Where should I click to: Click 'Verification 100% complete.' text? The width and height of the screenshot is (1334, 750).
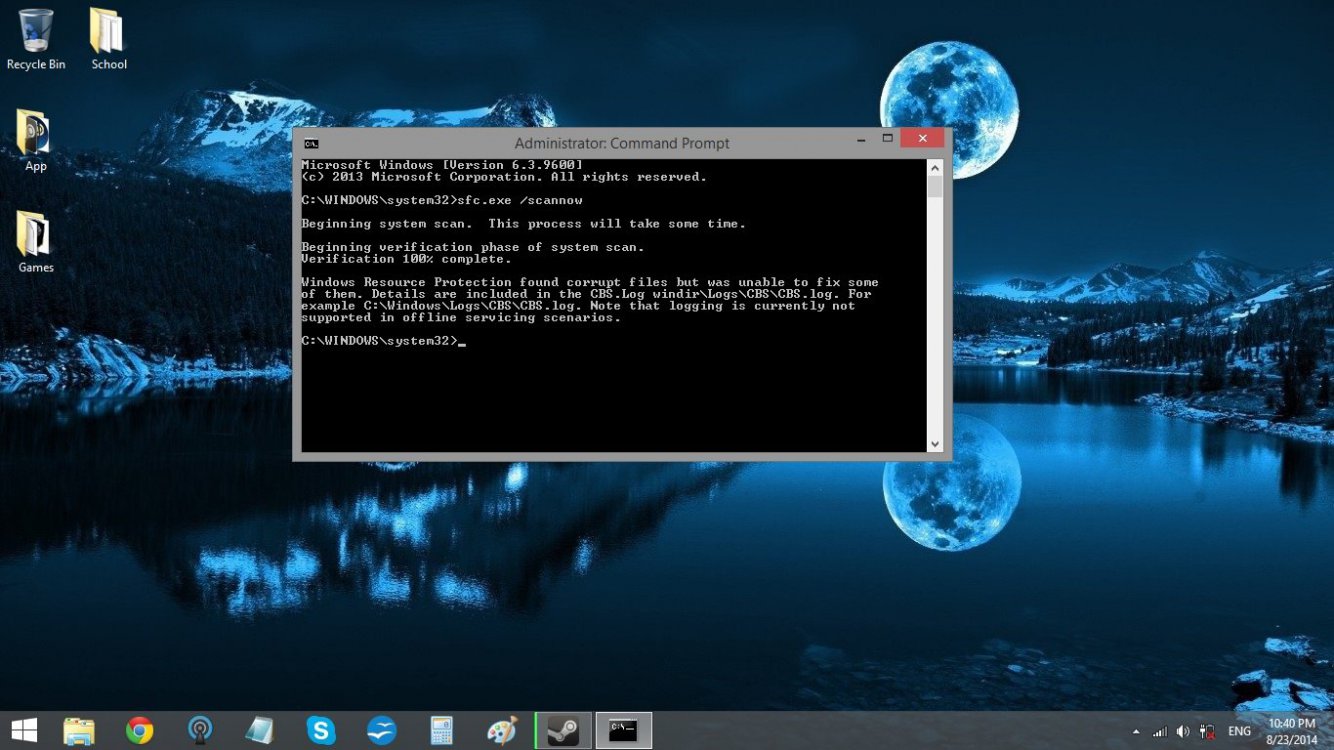click(406, 259)
